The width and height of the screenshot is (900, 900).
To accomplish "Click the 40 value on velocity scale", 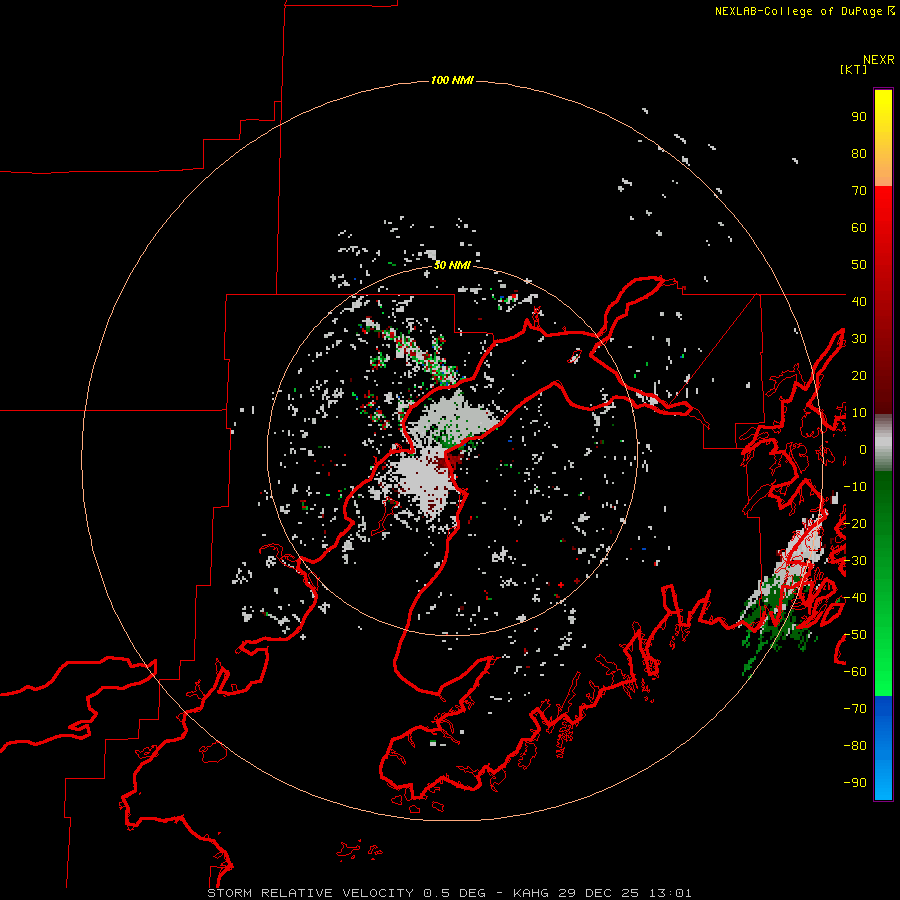I will [859, 301].
